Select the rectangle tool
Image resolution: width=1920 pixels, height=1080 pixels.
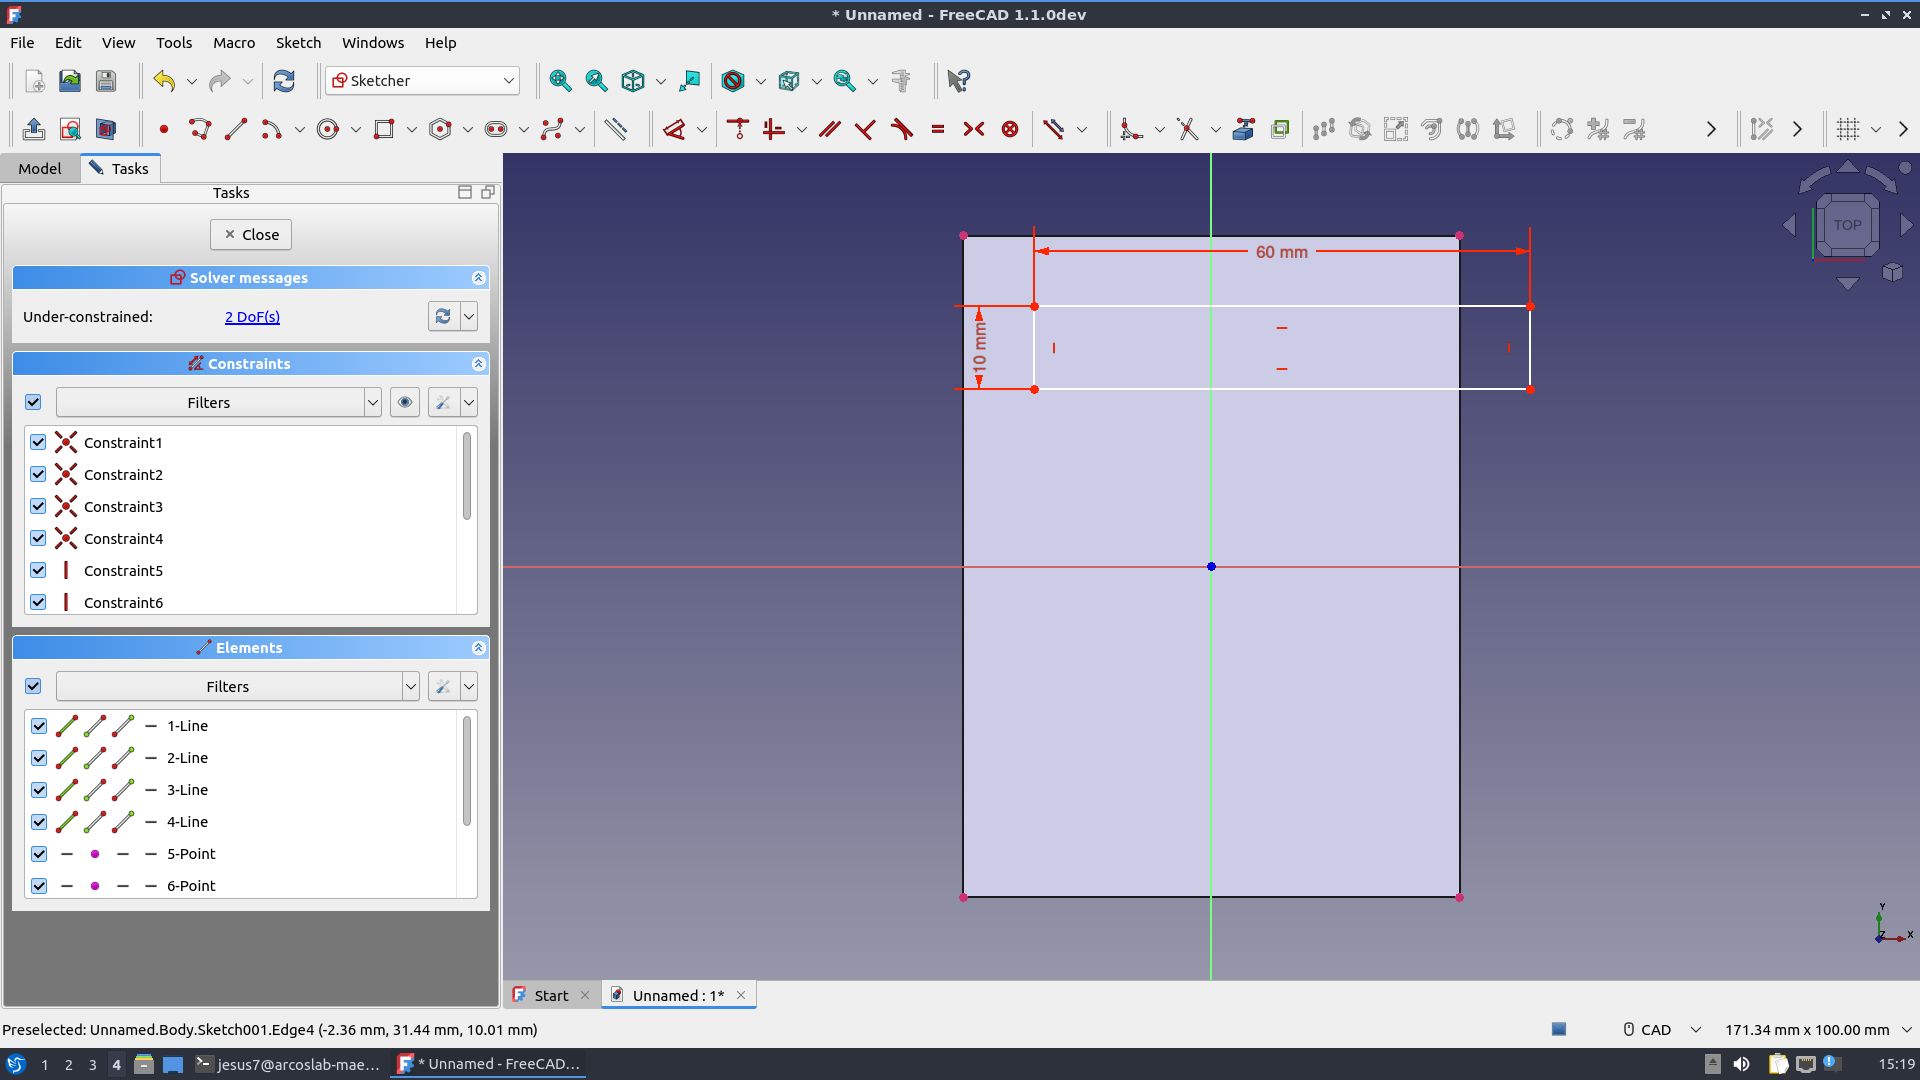(384, 129)
